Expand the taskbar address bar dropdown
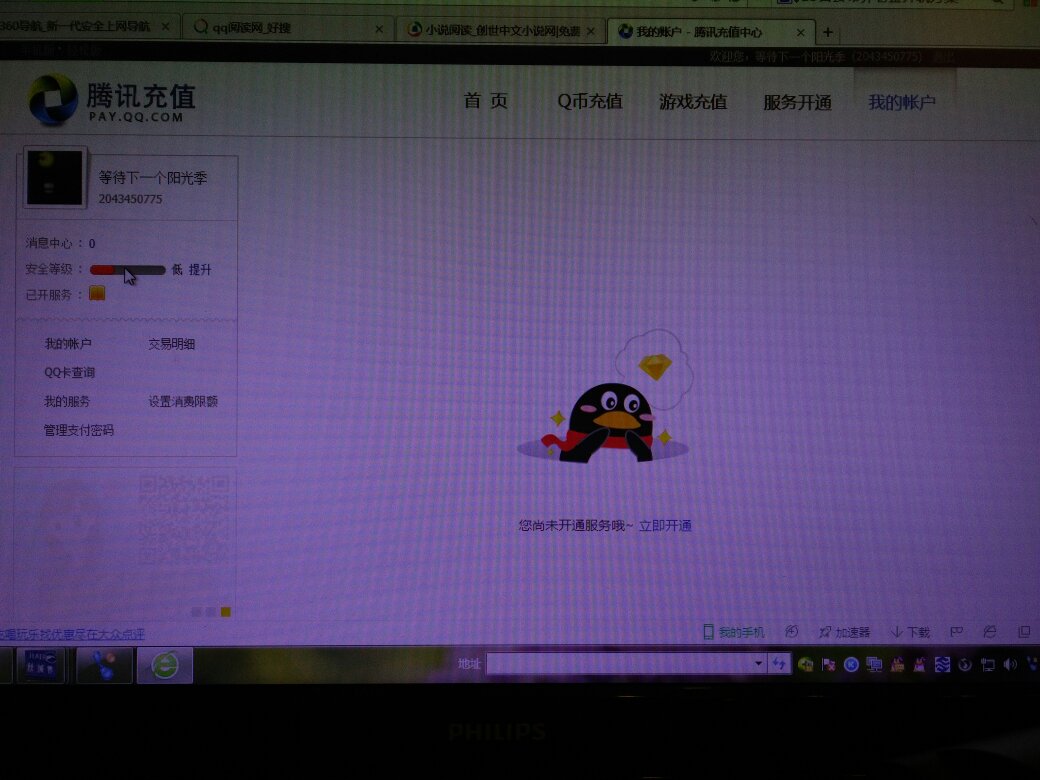The width and height of the screenshot is (1040, 780). 758,663
